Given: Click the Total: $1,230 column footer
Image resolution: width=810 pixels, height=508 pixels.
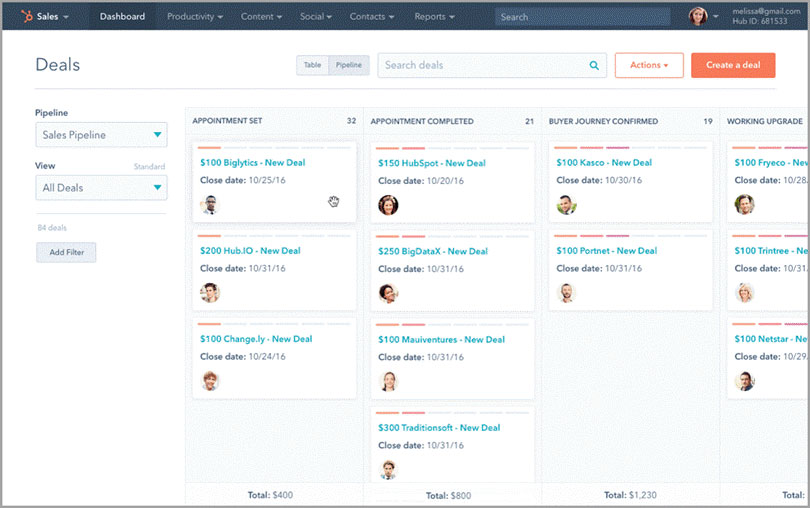Looking at the screenshot, I should tap(630, 495).
